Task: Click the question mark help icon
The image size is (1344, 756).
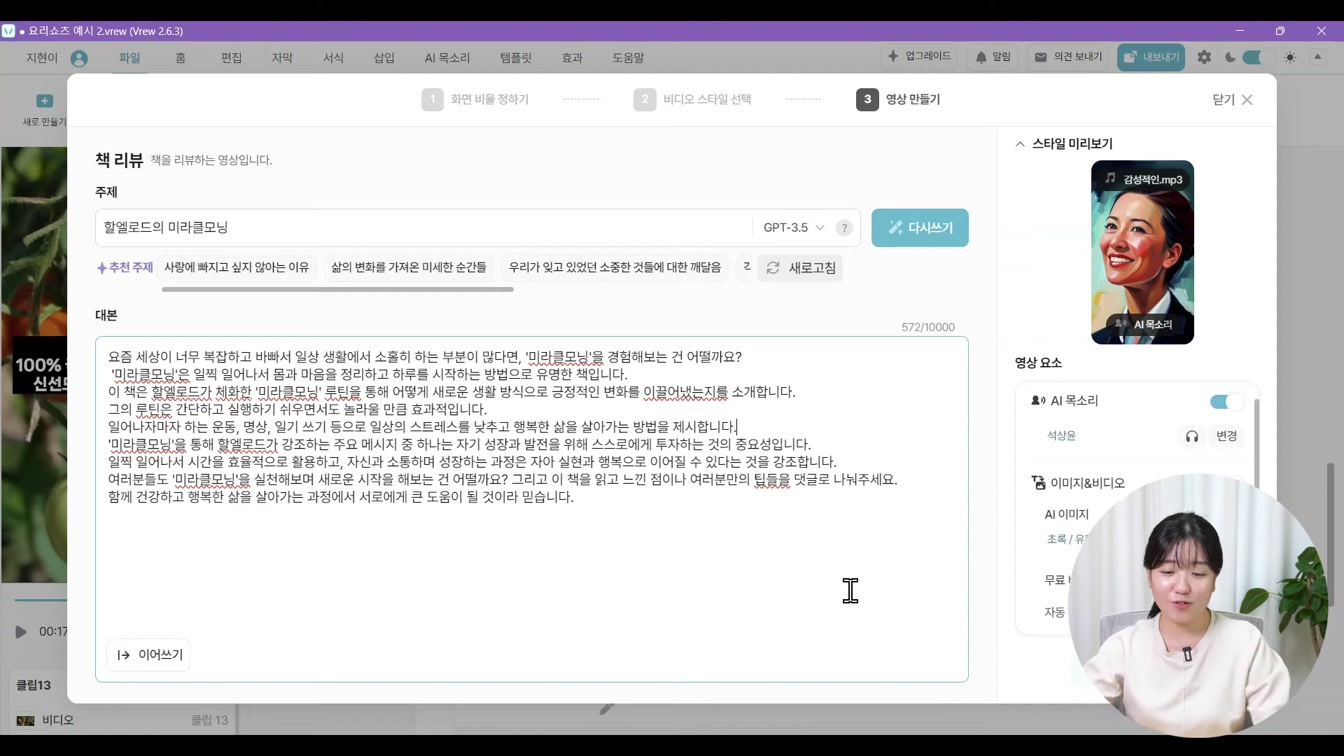Action: (x=844, y=228)
